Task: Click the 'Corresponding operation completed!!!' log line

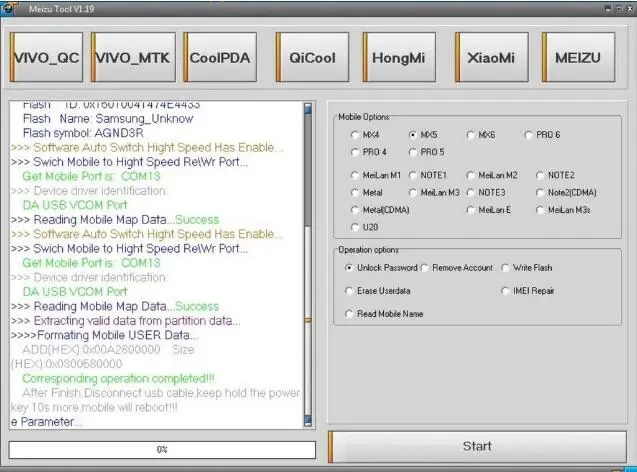Action: coord(118,379)
